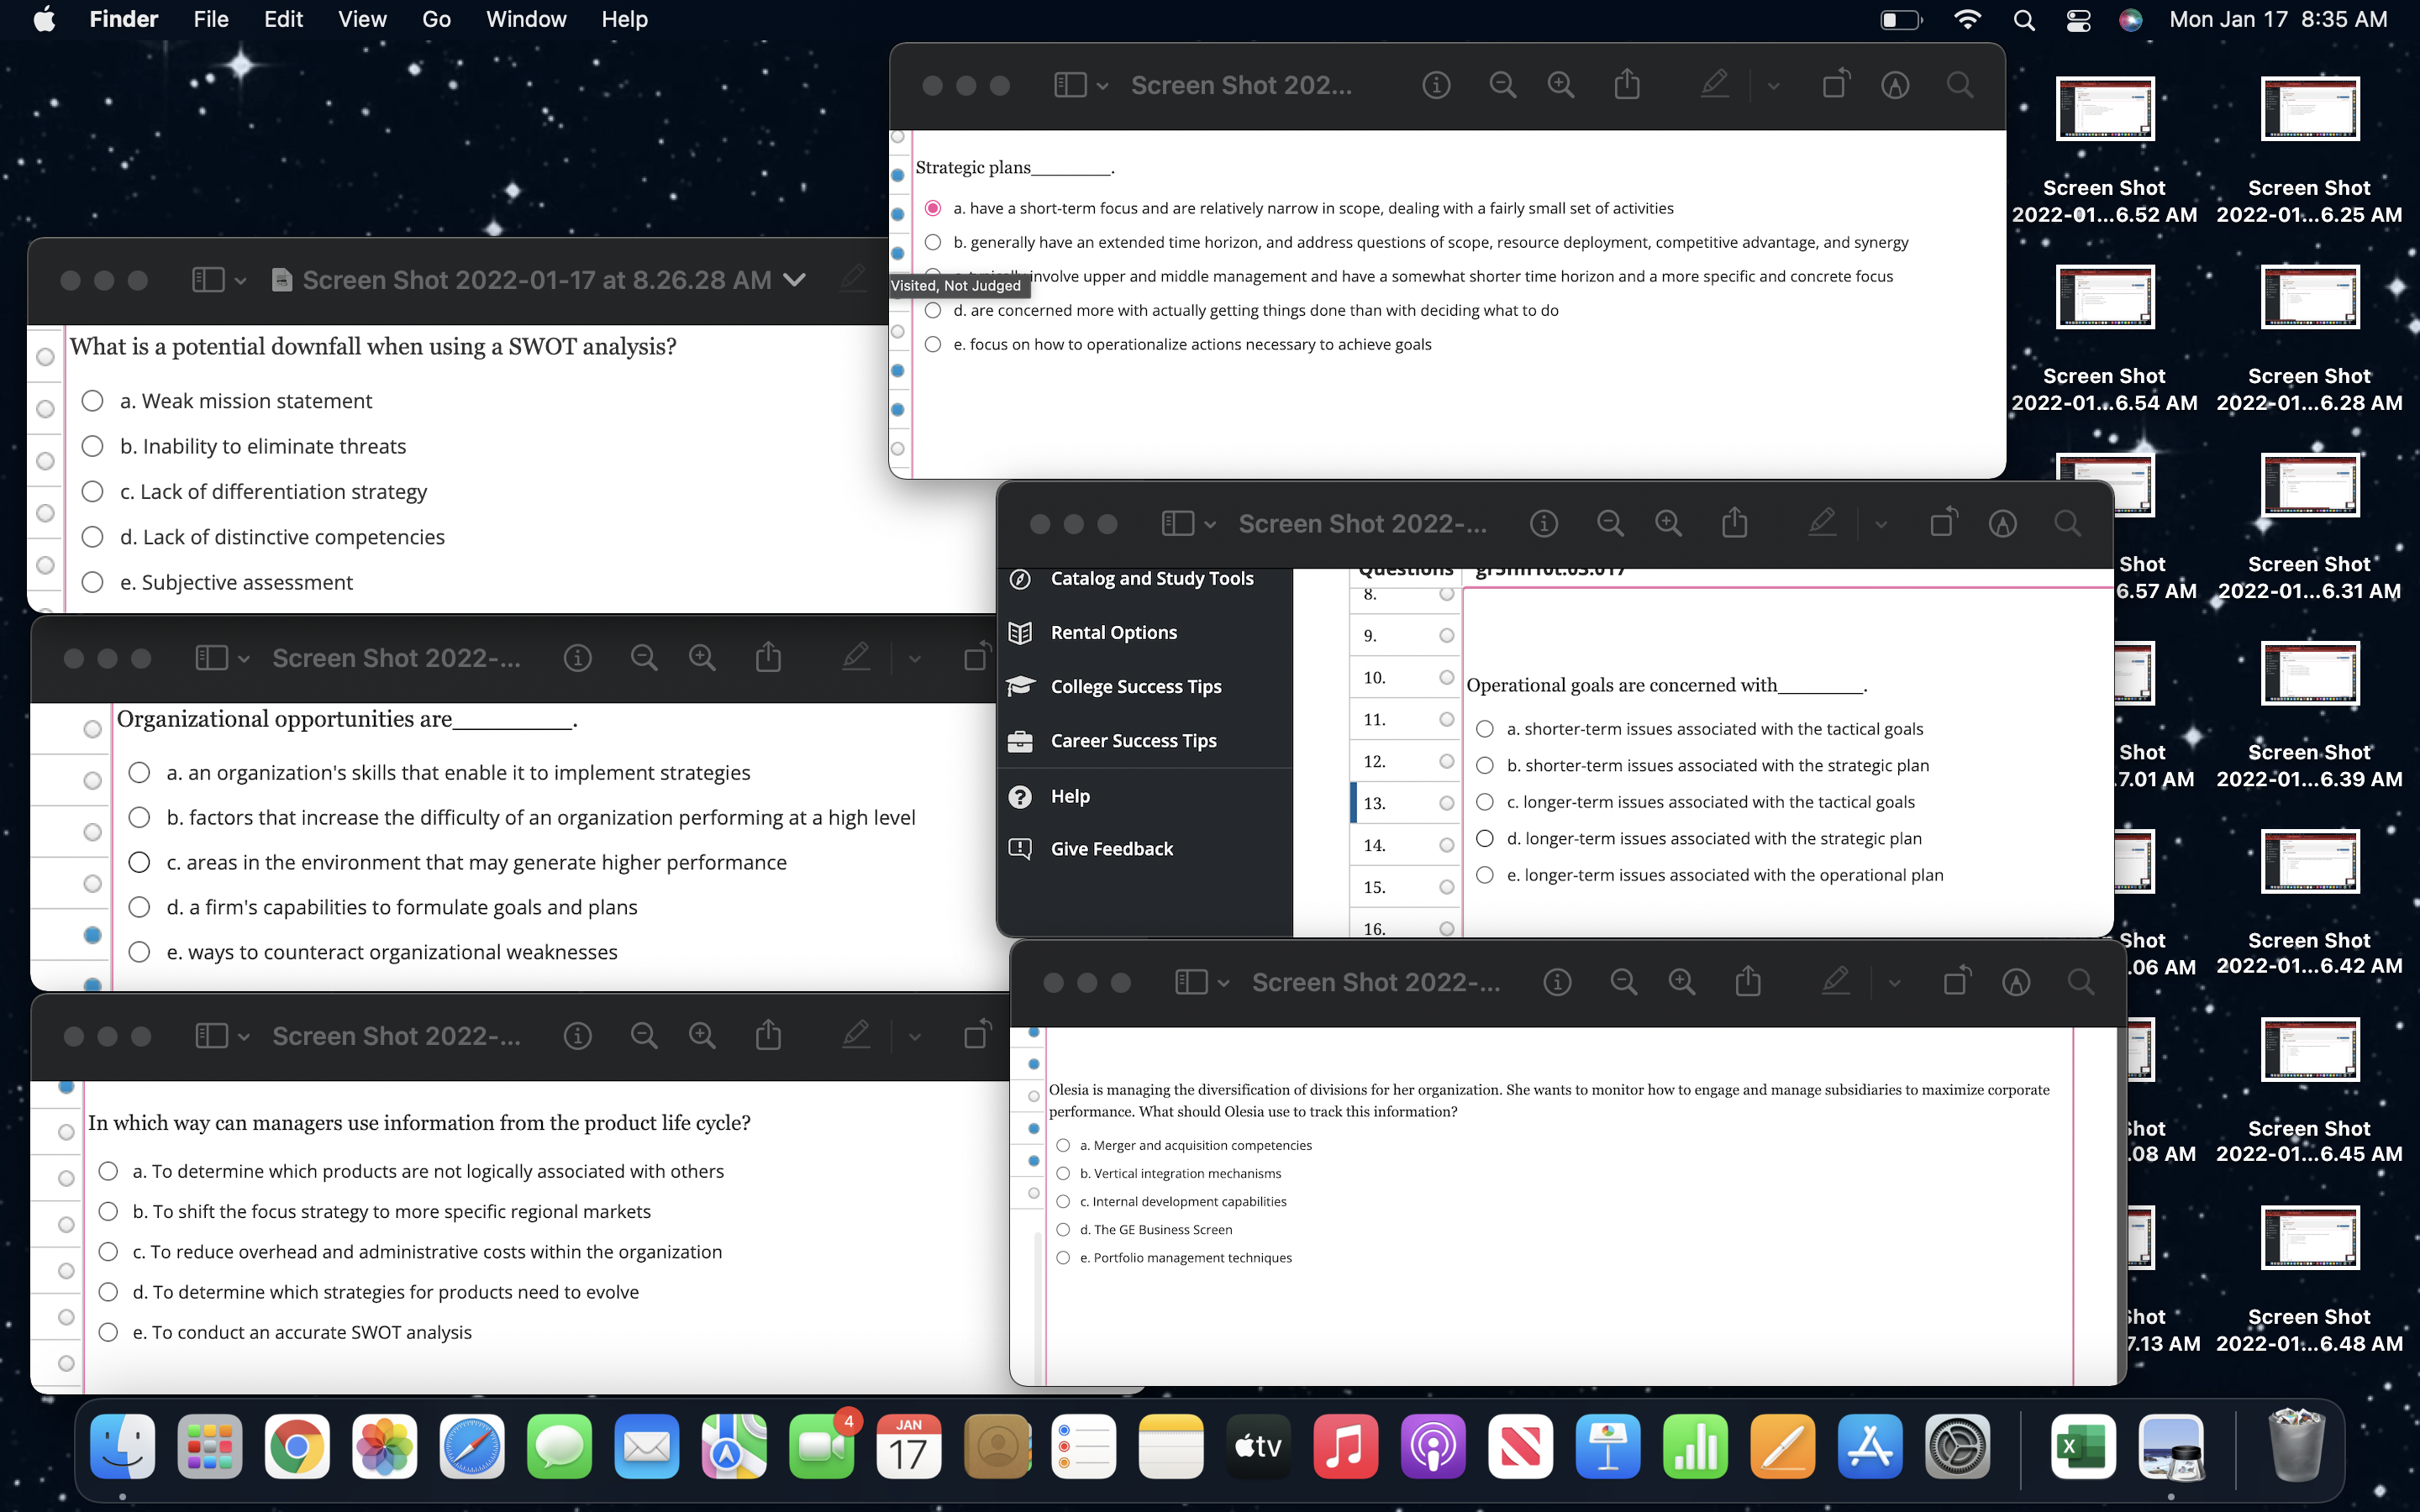2420x1512 pixels.
Task: Select 'a. shorter-term issues associated with the tactical goals'
Action: (1485, 729)
